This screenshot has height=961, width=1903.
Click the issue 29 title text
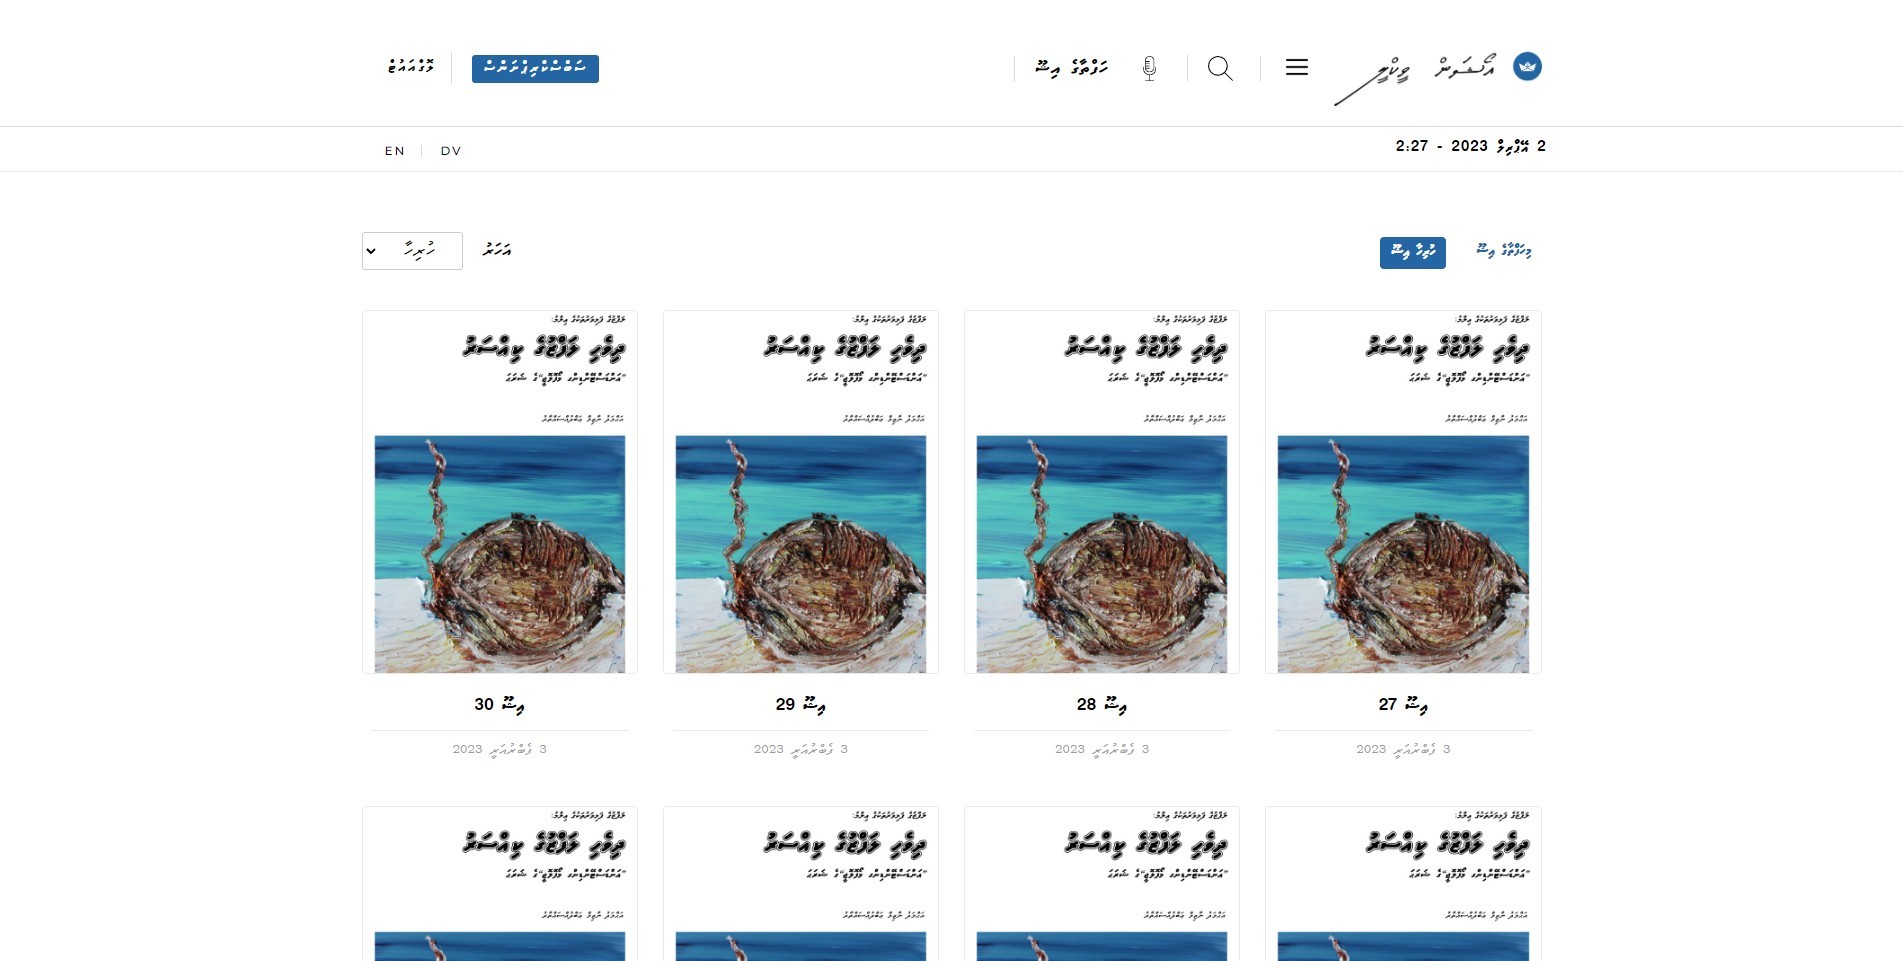click(800, 705)
